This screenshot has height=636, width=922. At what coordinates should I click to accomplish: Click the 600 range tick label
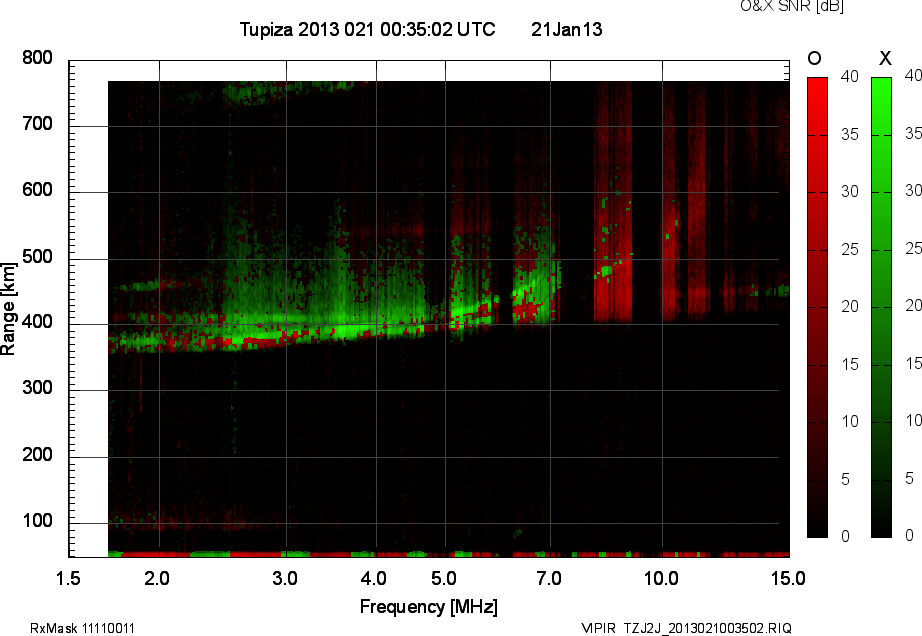pos(37,190)
